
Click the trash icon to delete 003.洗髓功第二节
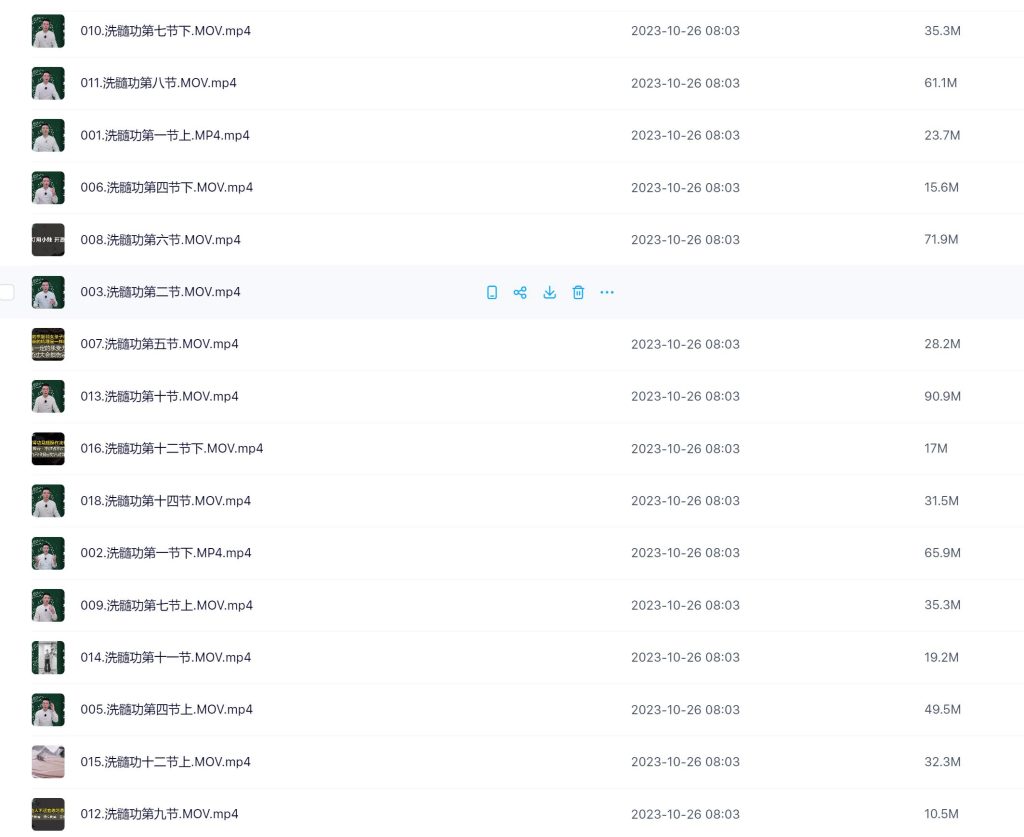point(578,292)
